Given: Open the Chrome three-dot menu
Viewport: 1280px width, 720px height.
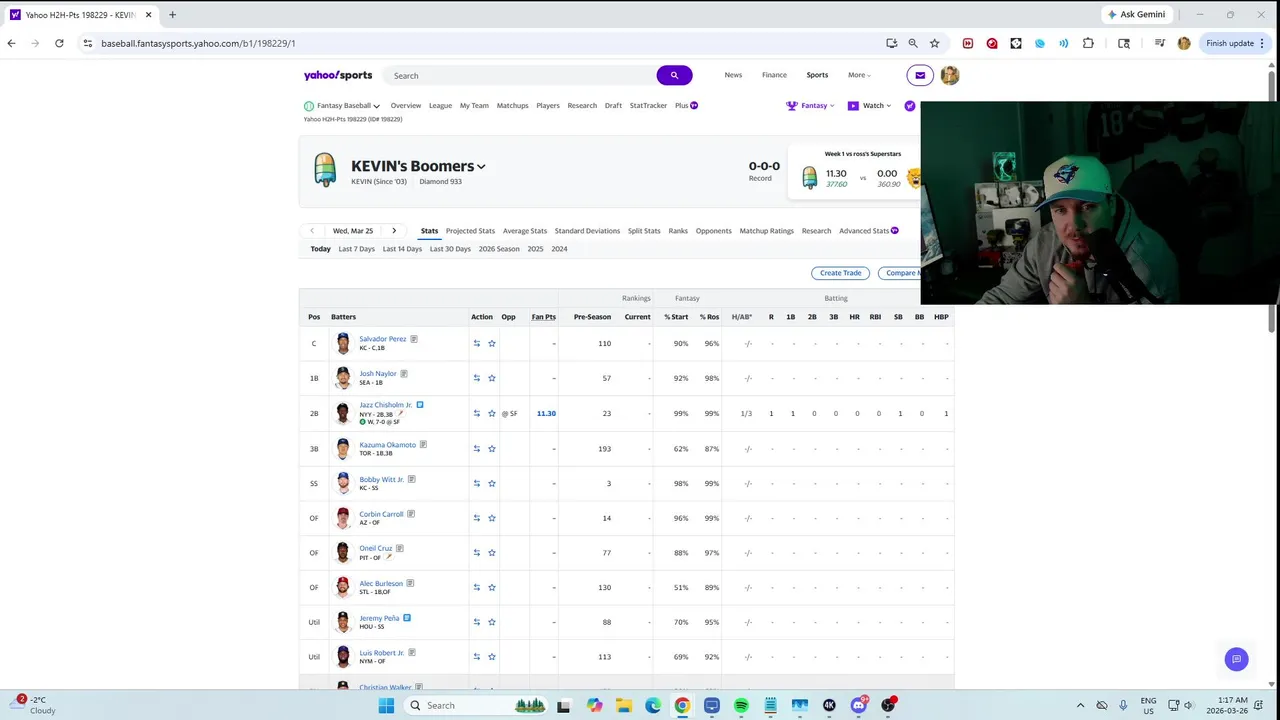Looking at the screenshot, I should (x=1262, y=43).
